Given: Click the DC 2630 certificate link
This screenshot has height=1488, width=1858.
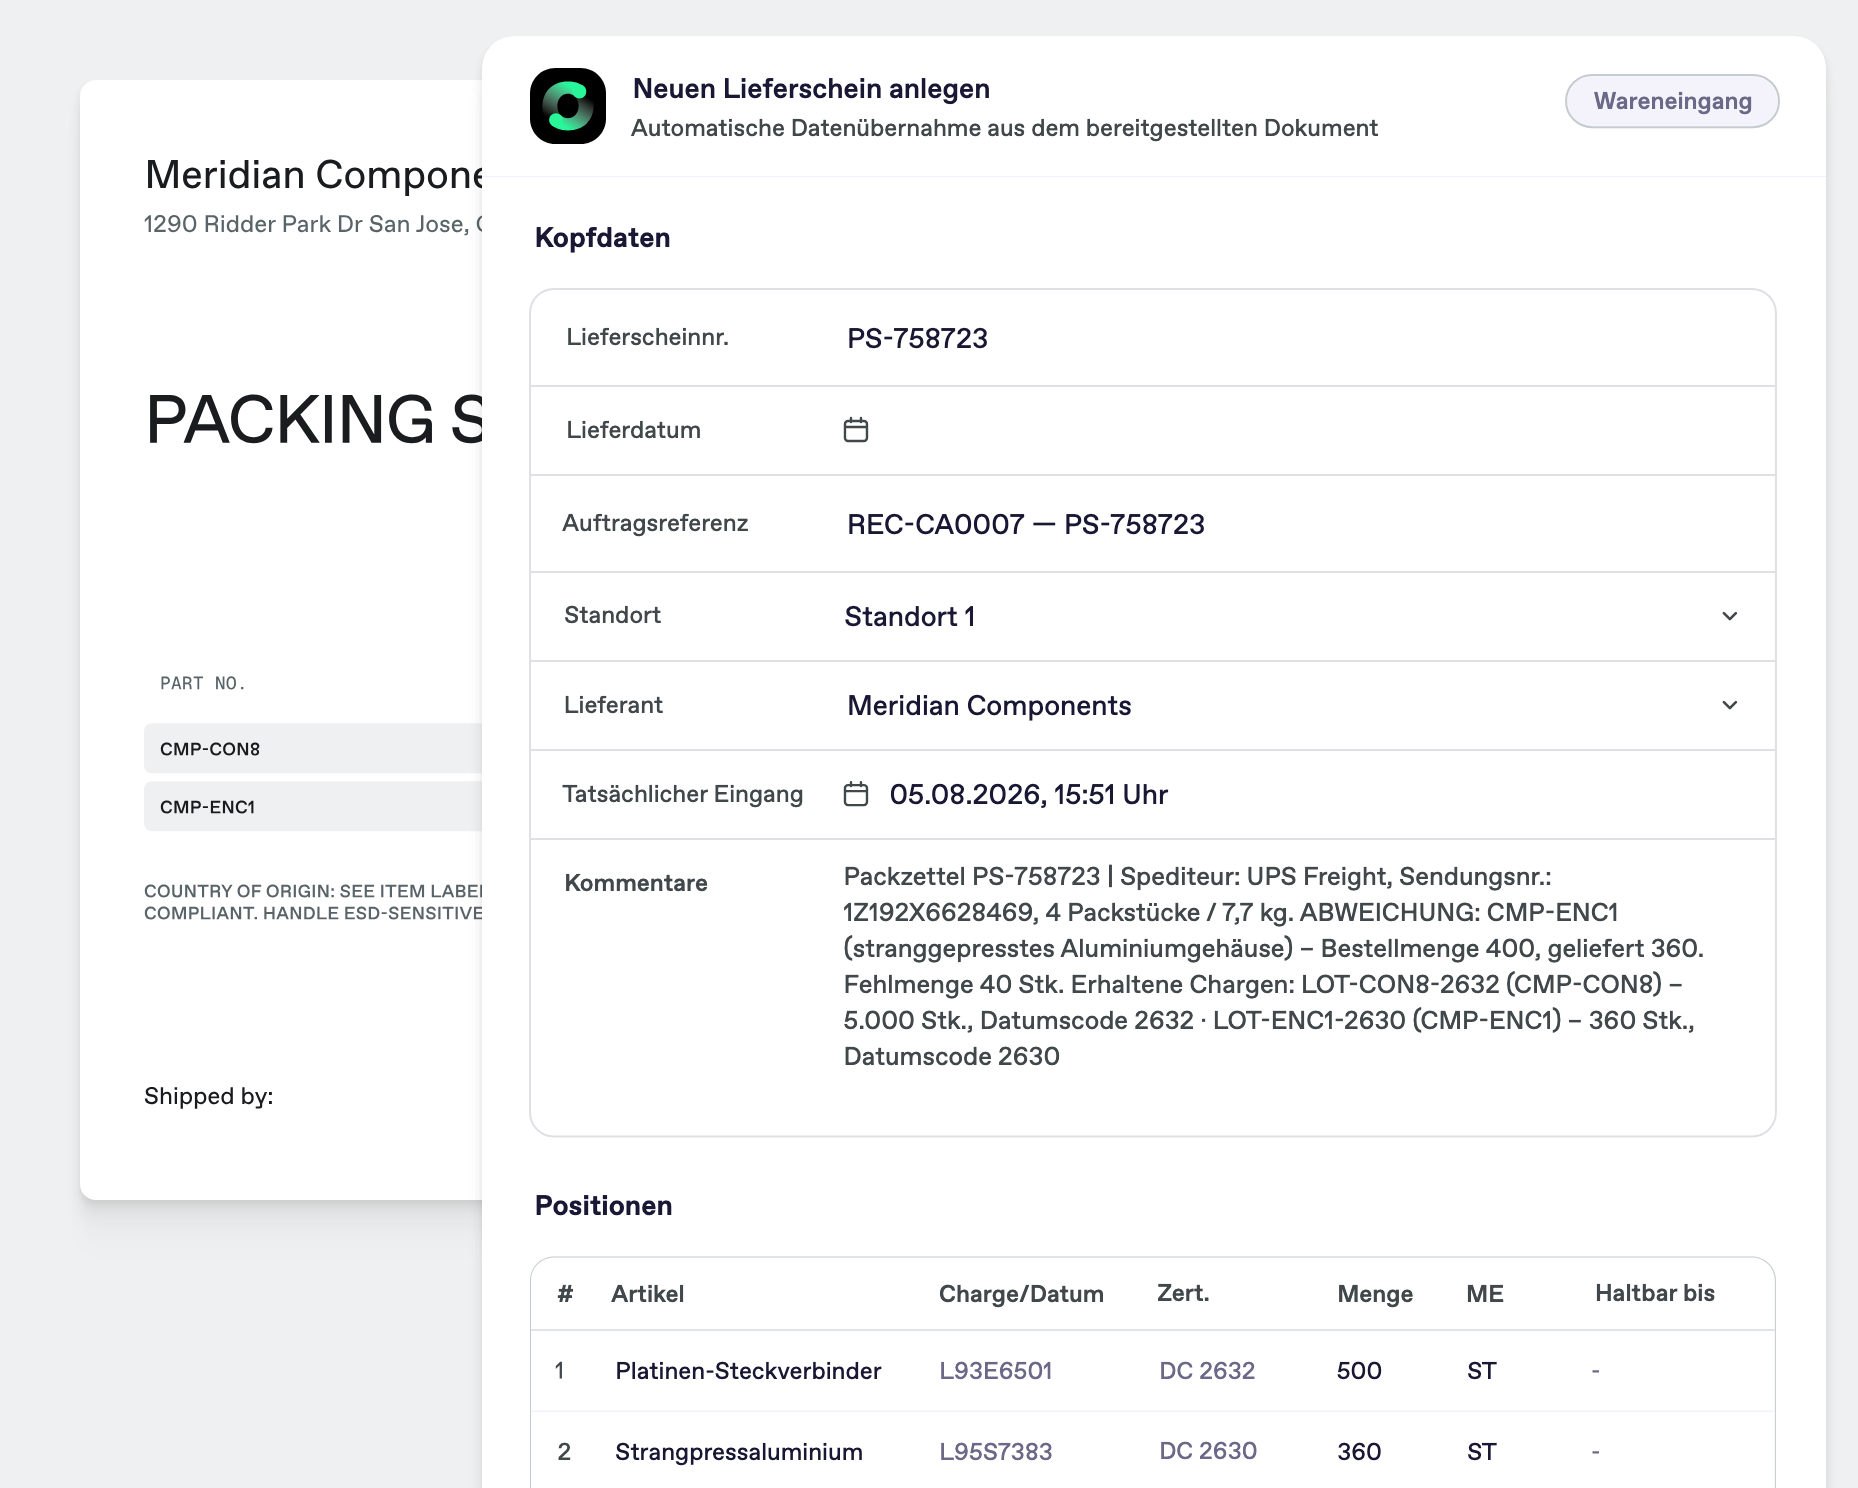Looking at the screenshot, I should point(1208,1451).
